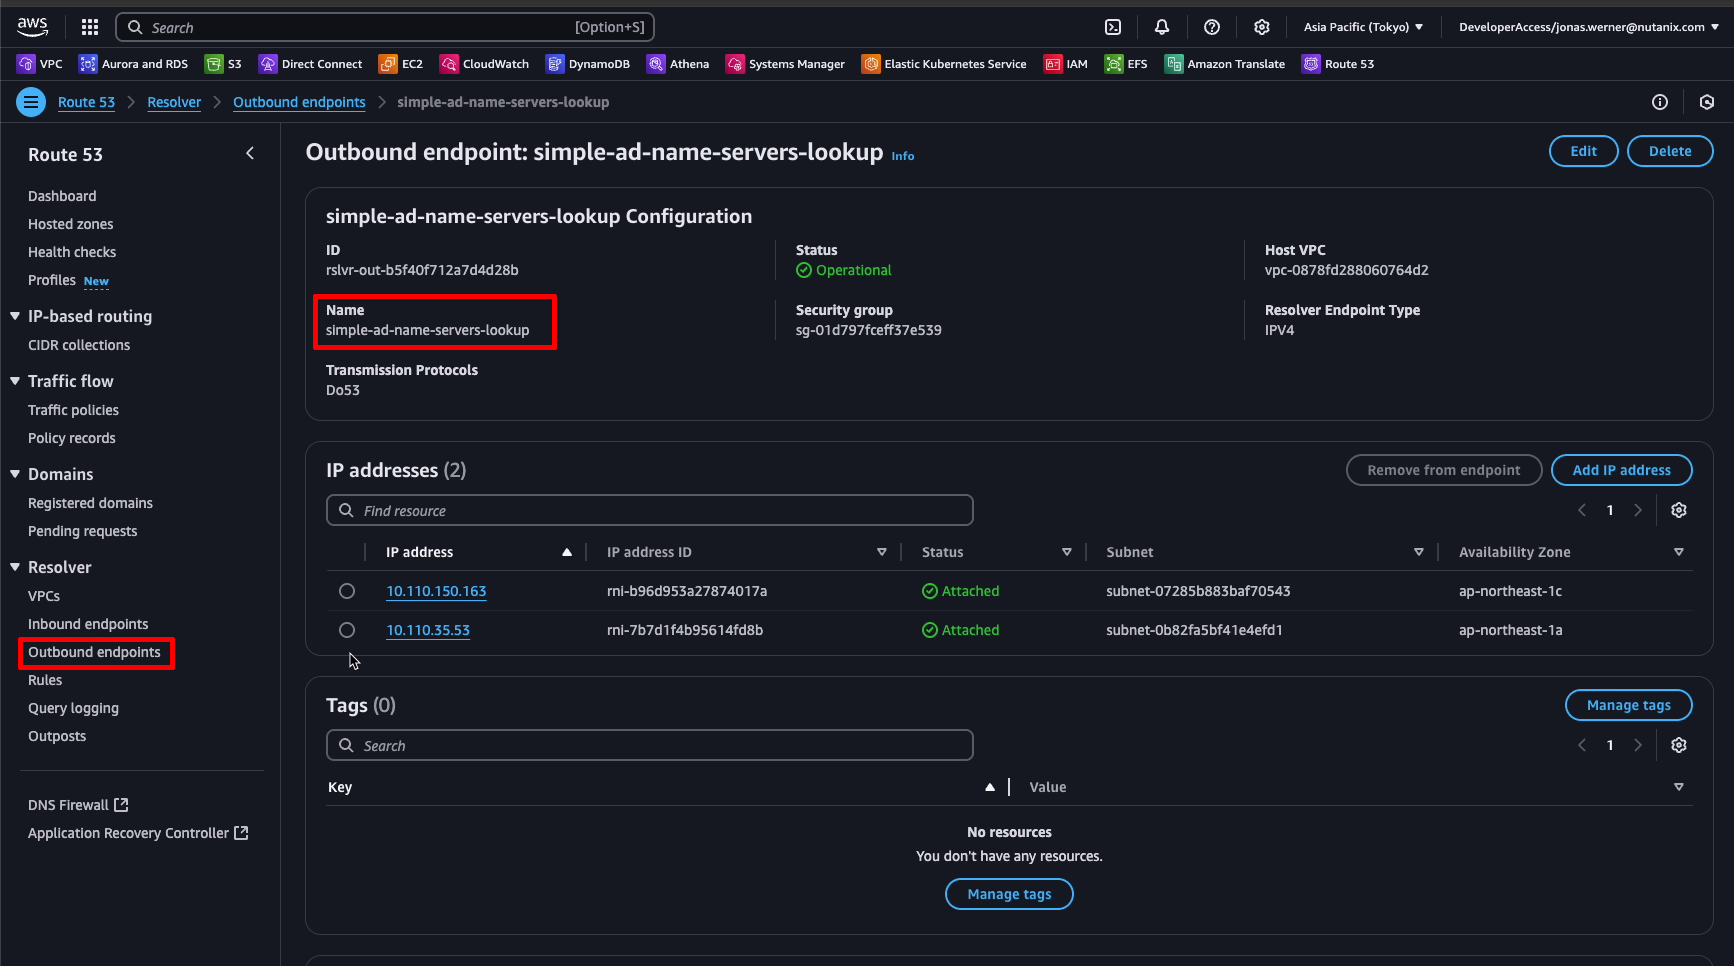Go to Query logging in sidebar
1734x966 pixels.
coord(73,708)
